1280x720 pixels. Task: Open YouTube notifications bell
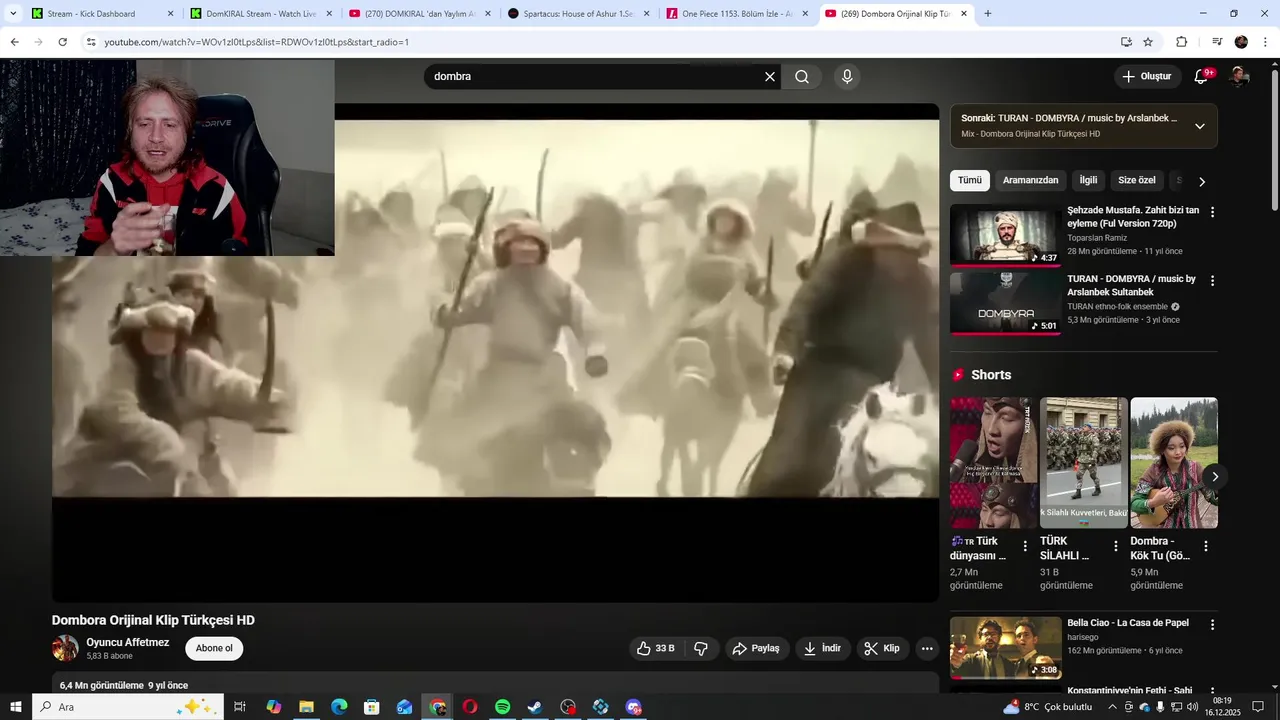pyautogui.click(x=1202, y=76)
